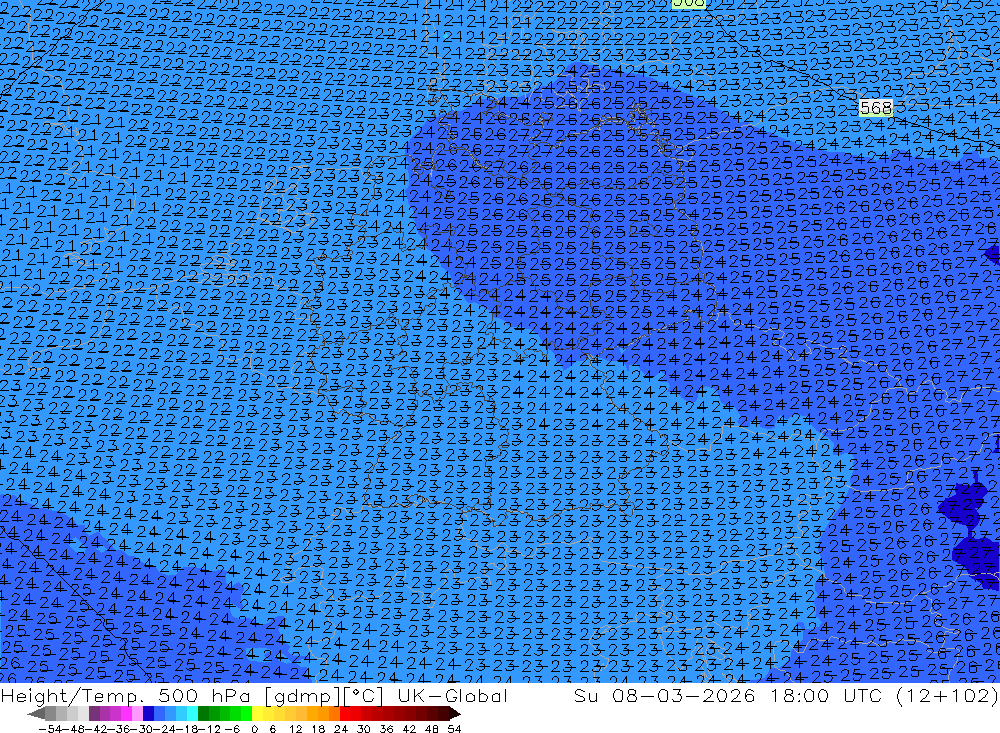
Task: Pick the bright red legend swatch above 24
Action: 345,713
